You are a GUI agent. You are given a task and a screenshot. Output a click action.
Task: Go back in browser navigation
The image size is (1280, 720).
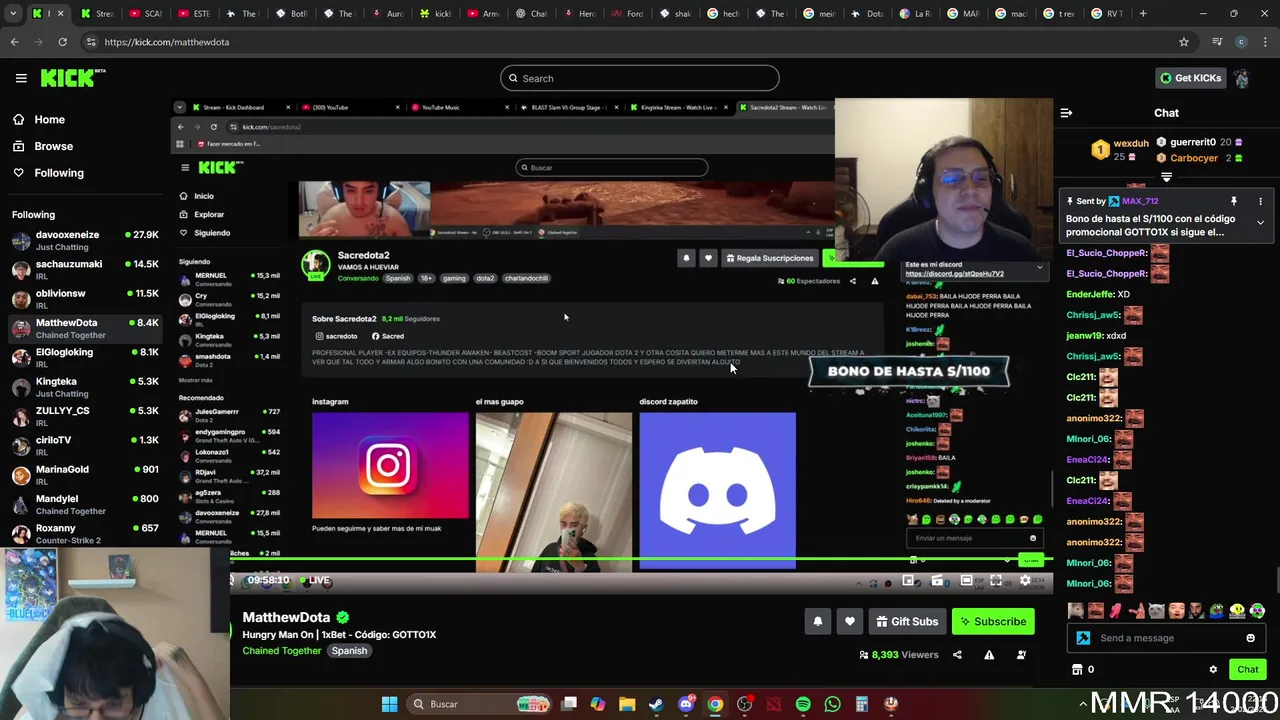(14, 42)
